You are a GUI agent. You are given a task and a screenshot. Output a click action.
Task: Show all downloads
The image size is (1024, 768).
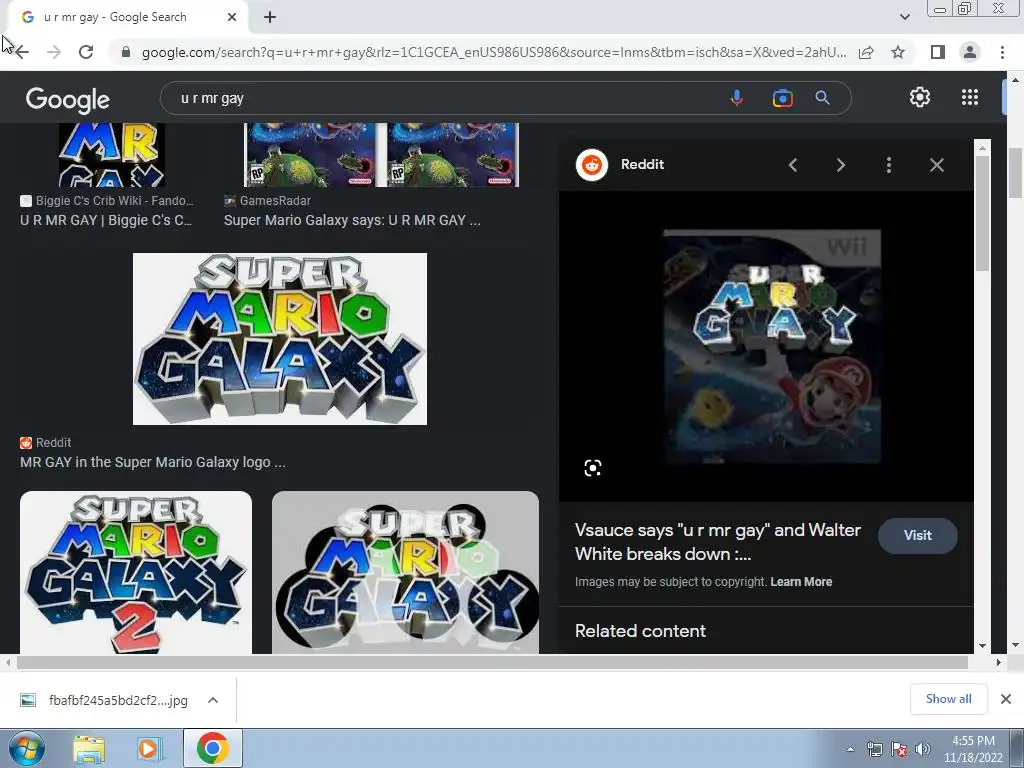pyautogui.click(x=948, y=699)
